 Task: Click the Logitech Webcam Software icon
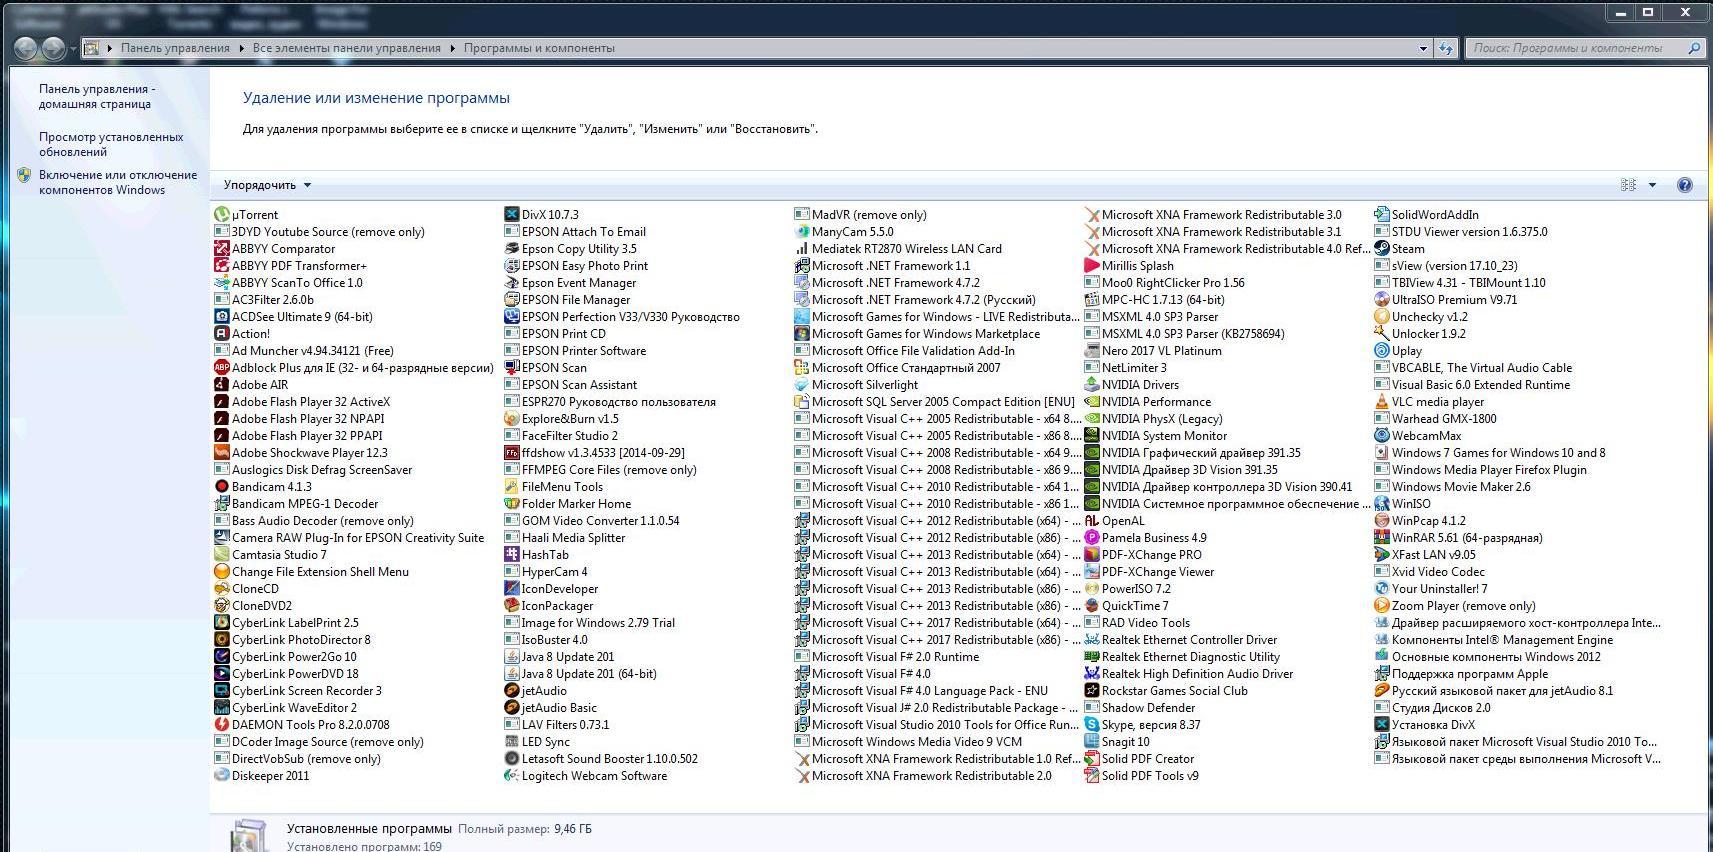[x=512, y=775]
